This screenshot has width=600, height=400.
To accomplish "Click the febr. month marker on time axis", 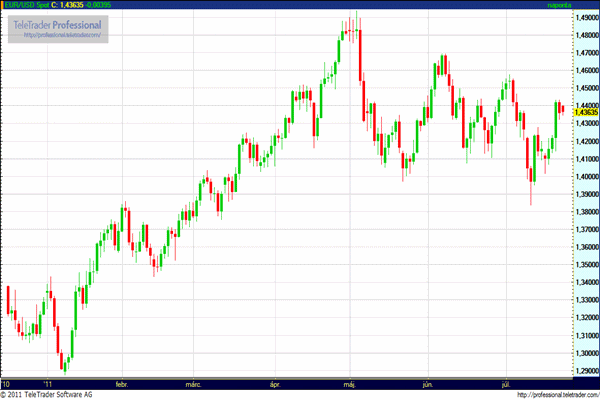I will pyautogui.click(x=124, y=383).
